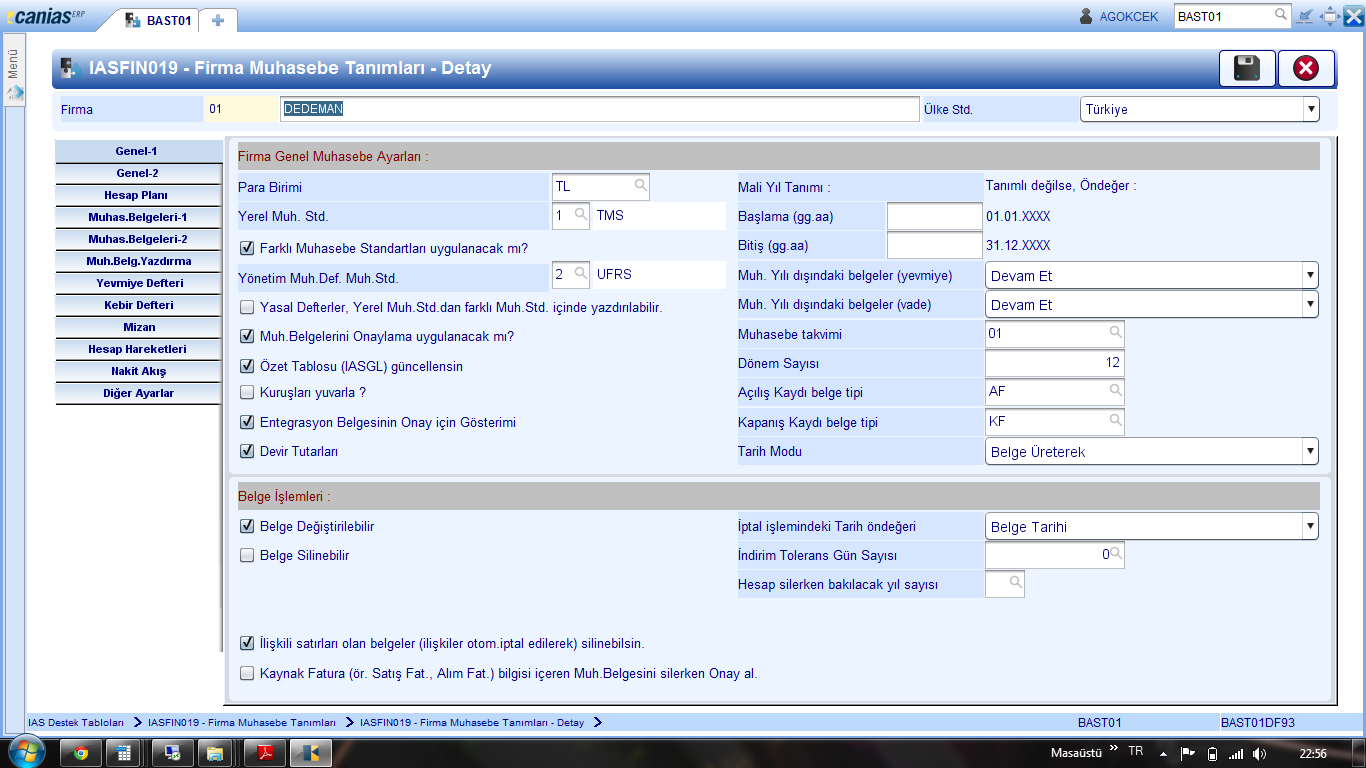
Task: Enable Kaynak Fatura silerken Onay al checkbox
Action: click(247, 673)
